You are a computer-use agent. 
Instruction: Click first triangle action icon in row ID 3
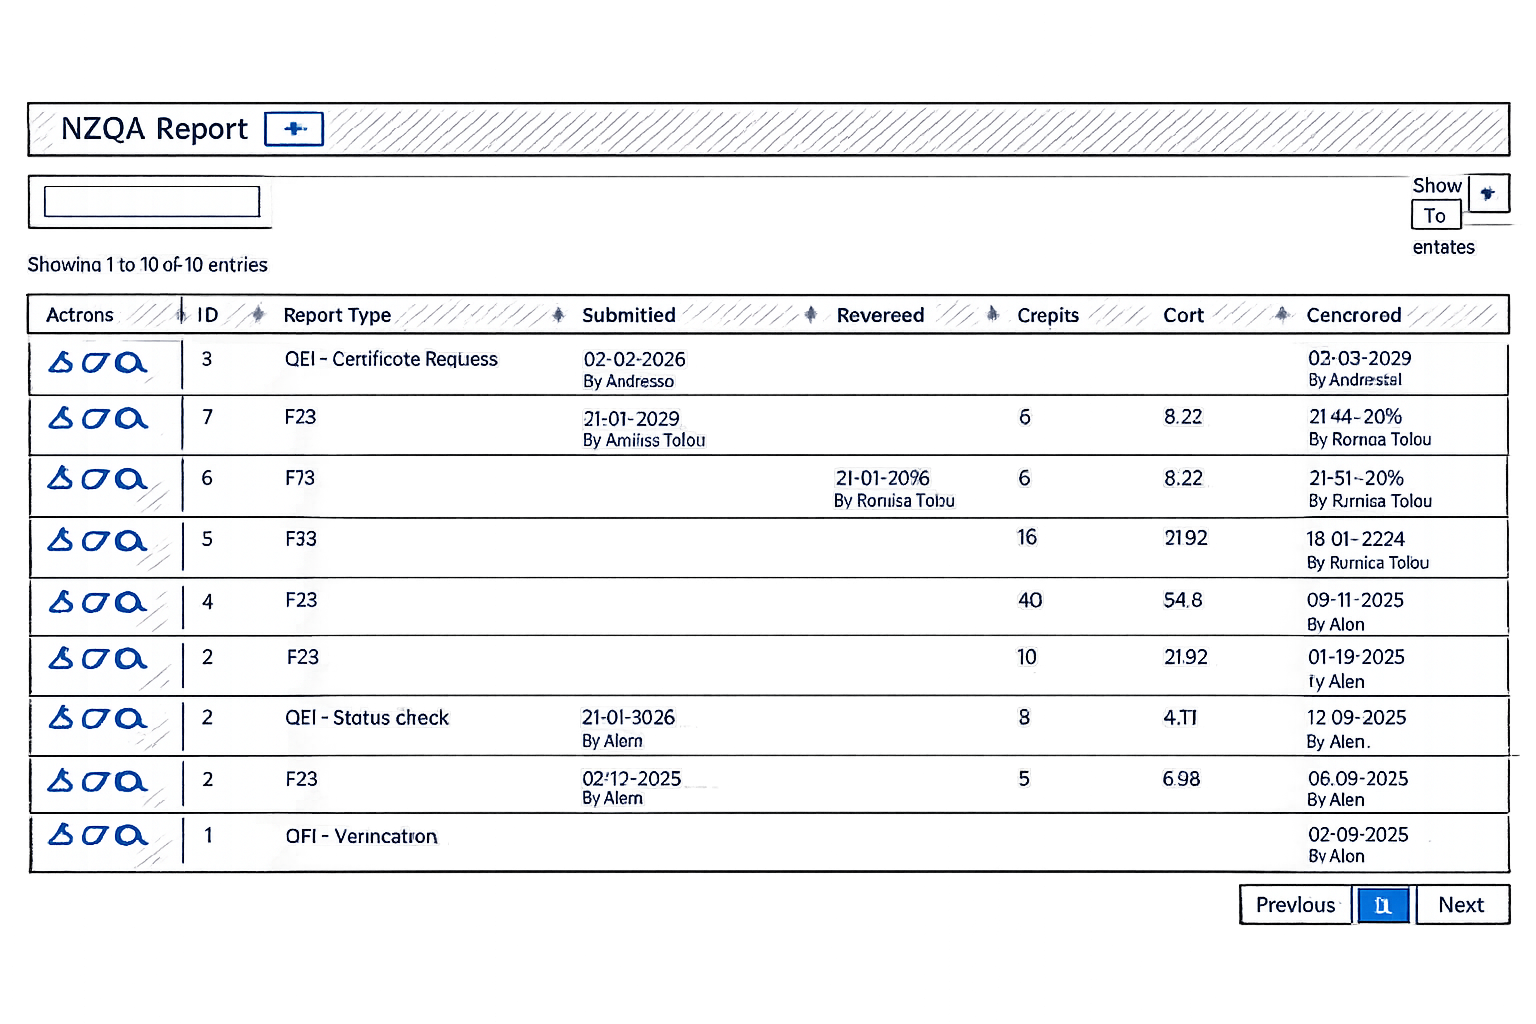coord(61,362)
